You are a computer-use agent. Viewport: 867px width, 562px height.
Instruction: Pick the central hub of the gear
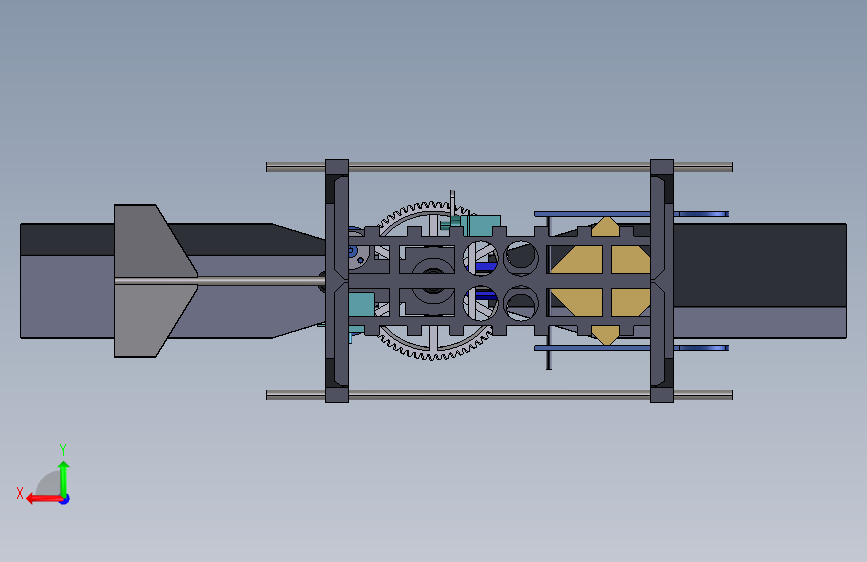(432, 280)
